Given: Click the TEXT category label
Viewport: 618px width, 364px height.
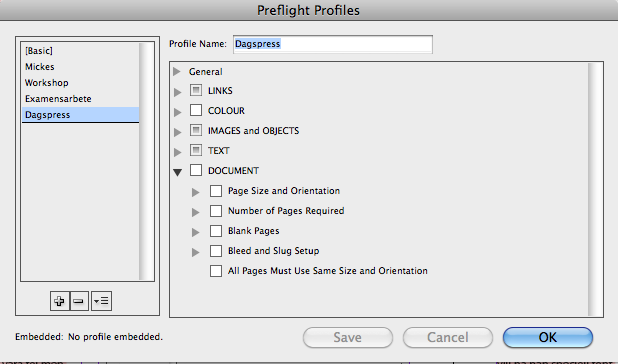Looking at the screenshot, I should [x=218, y=150].
